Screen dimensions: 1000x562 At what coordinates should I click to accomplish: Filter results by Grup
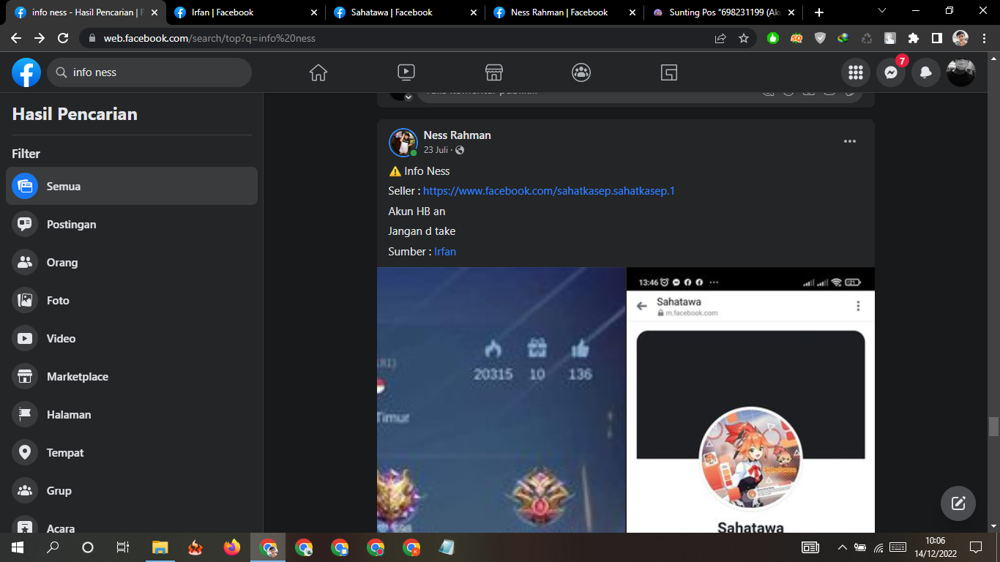131,491
